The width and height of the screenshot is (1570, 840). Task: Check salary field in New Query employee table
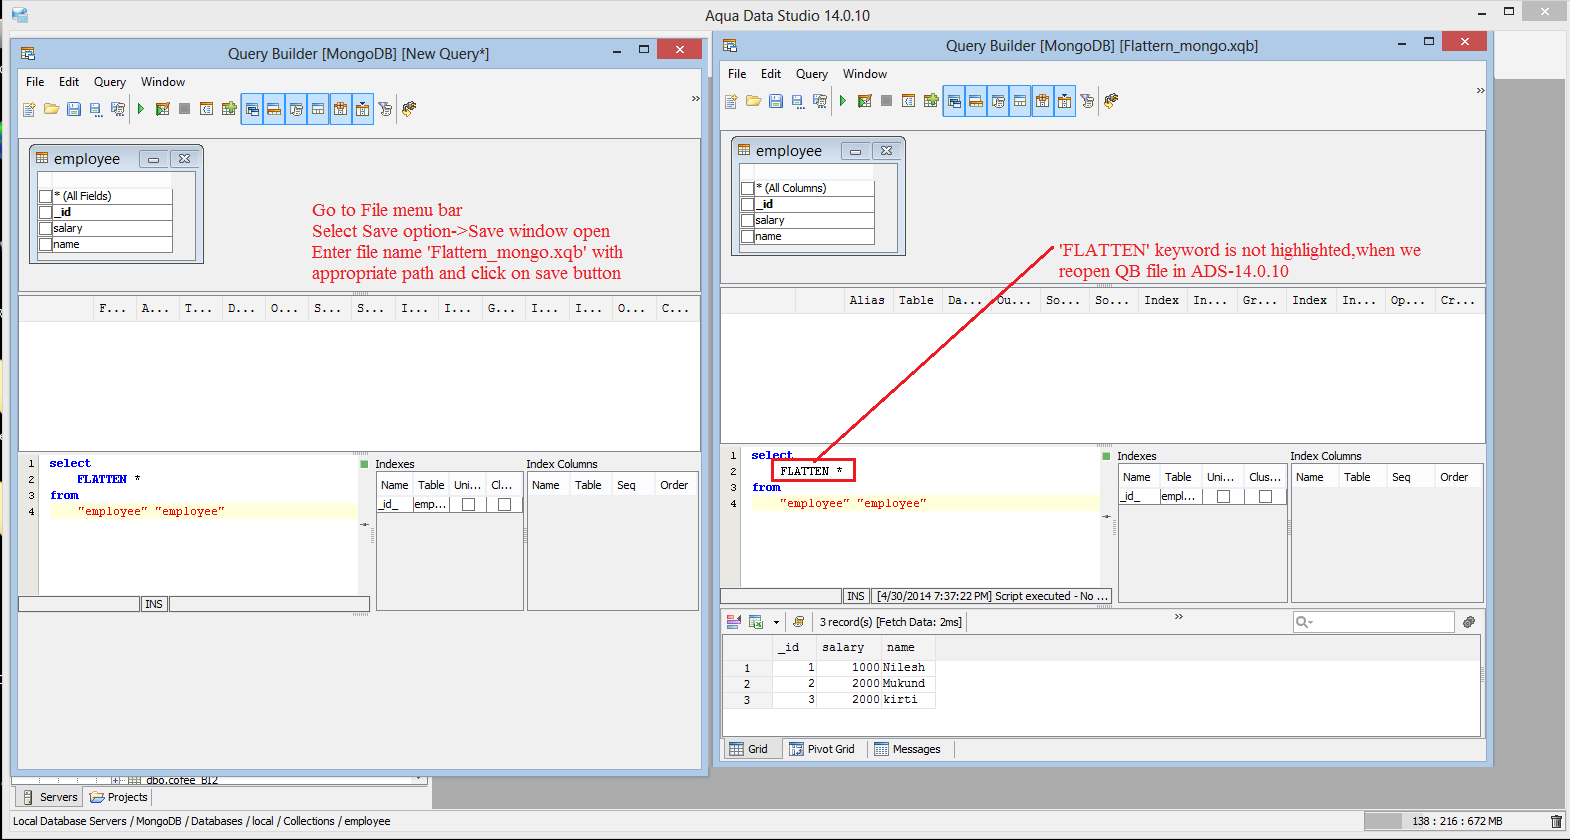click(45, 228)
